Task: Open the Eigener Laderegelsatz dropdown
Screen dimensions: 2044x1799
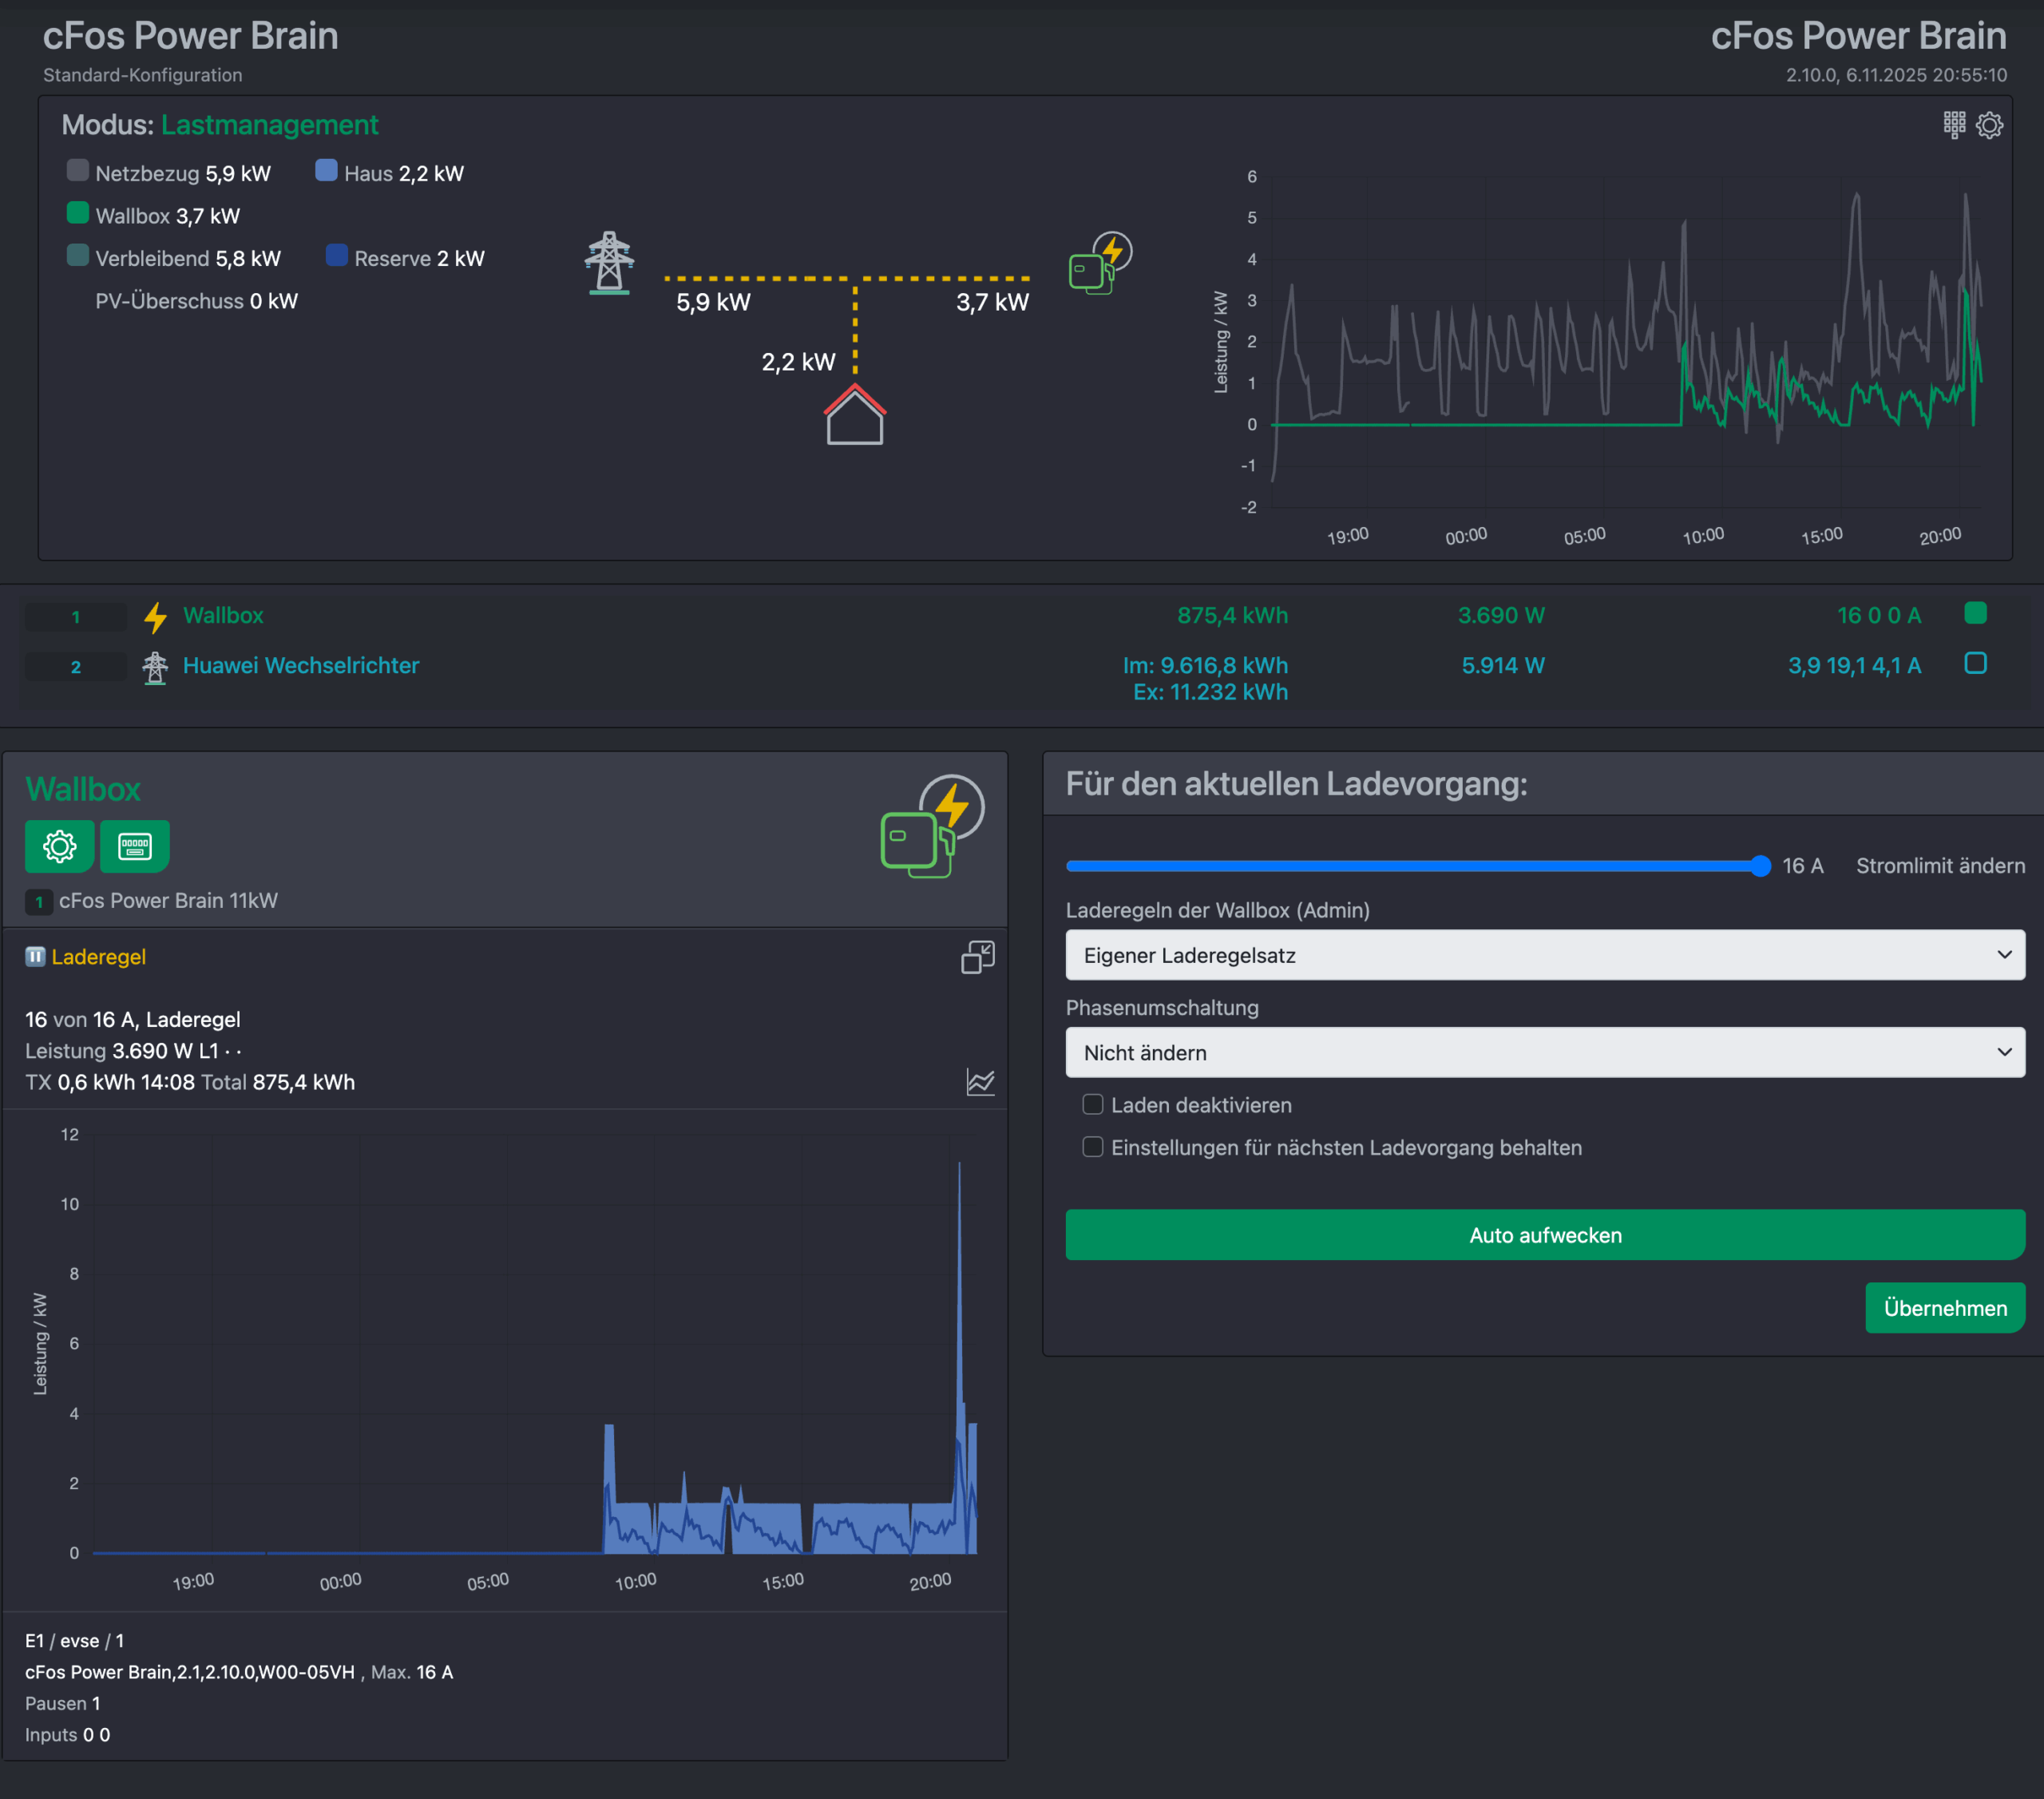Action: (1545, 955)
